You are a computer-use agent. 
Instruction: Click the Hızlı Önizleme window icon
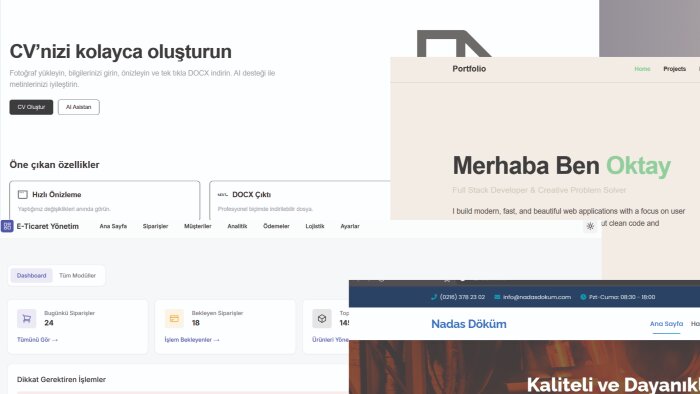click(x=23, y=195)
